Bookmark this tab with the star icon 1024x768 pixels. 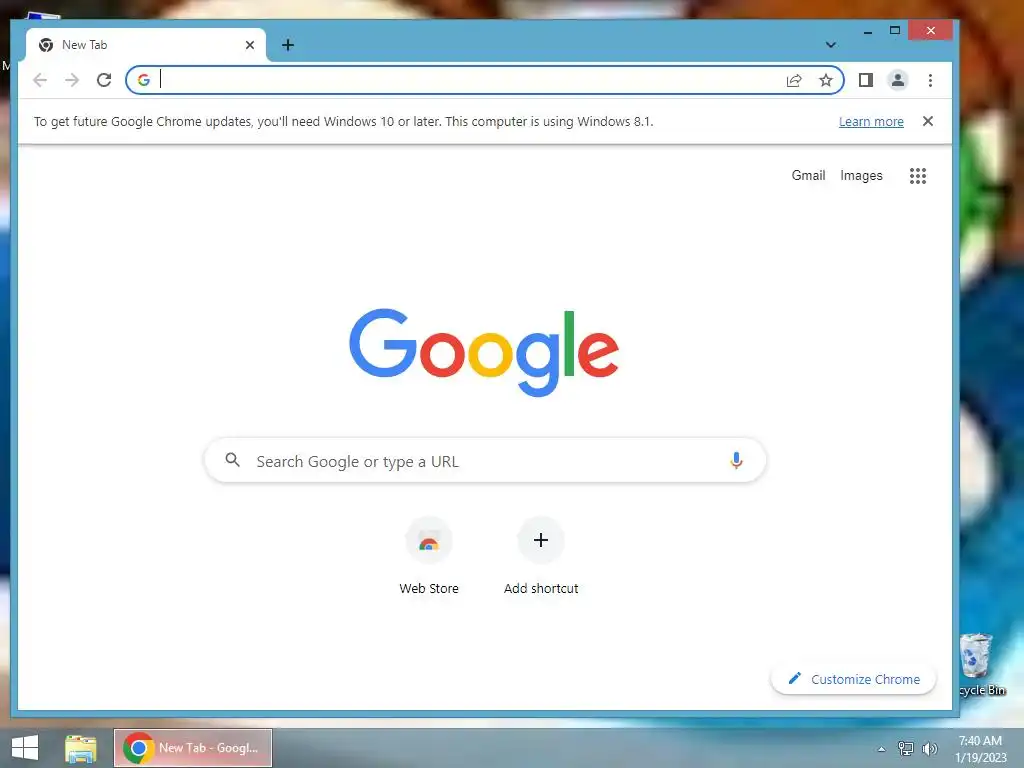coord(825,80)
